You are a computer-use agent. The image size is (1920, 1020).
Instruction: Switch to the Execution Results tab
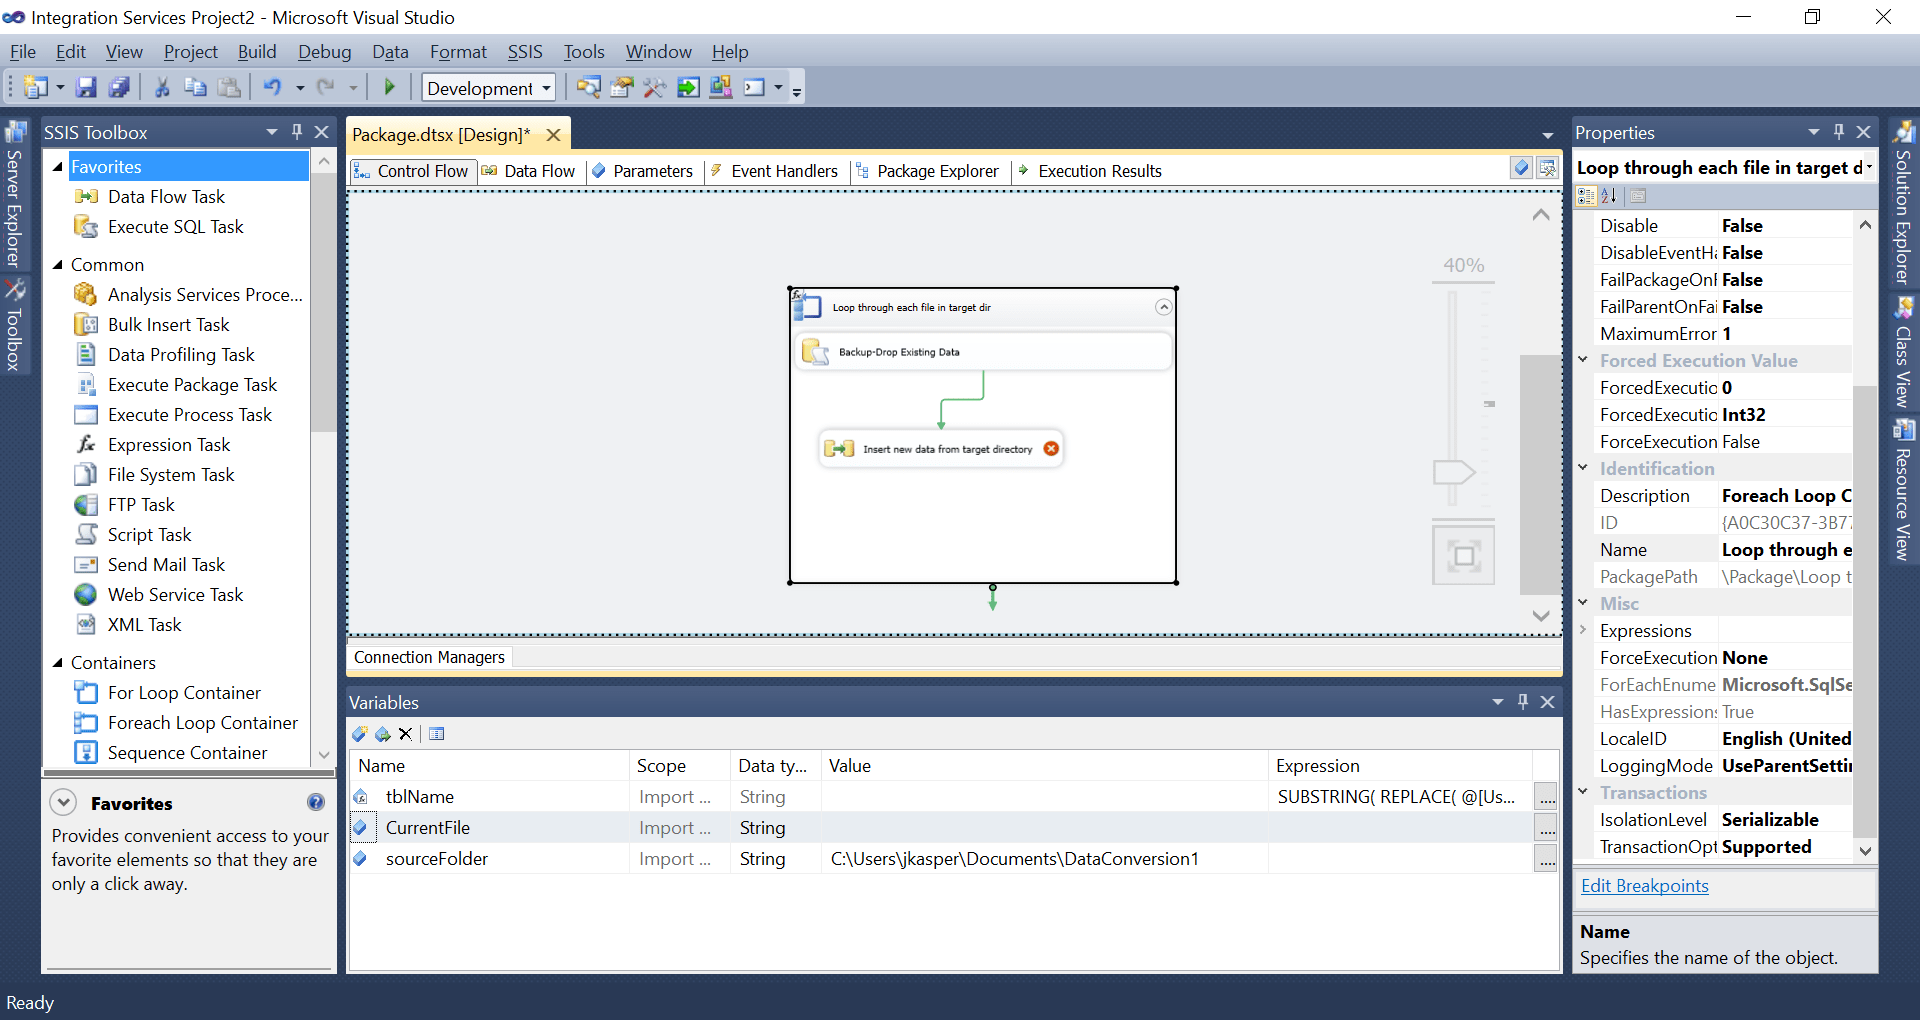[x=1090, y=171]
